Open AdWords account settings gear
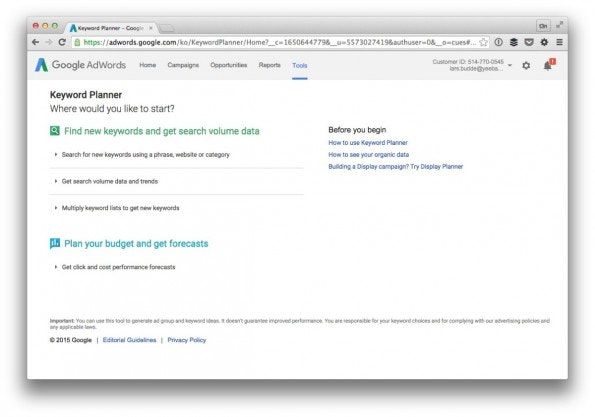Image resolution: width=595 pixels, height=417 pixels. 526,65
